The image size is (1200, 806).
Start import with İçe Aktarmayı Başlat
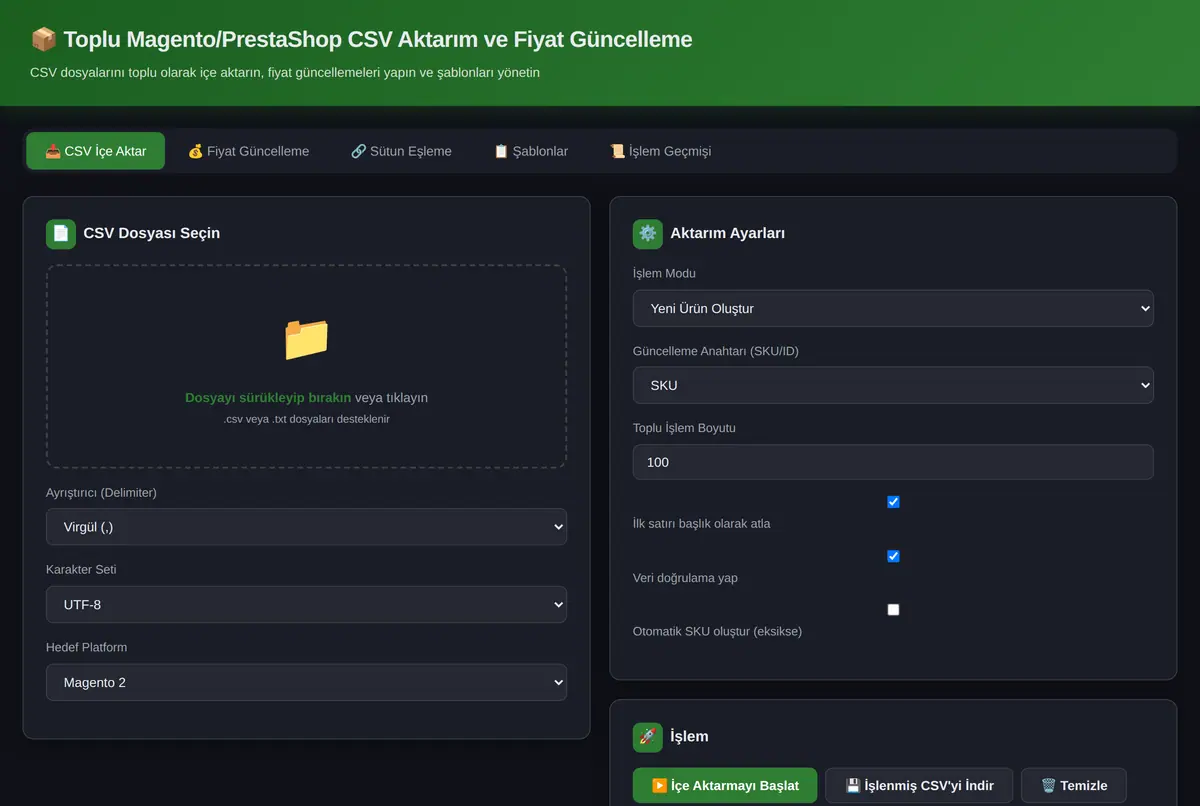point(725,786)
